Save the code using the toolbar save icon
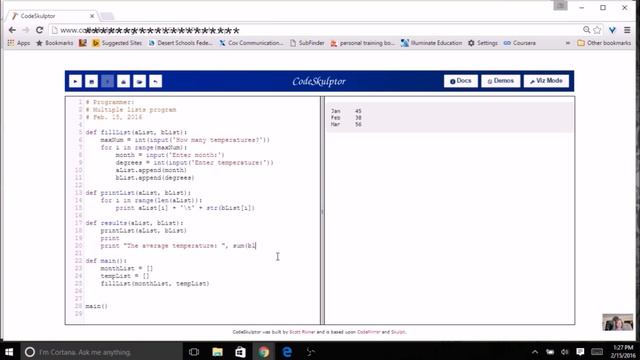This screenshot has width=640, height=360. (91, 81)
